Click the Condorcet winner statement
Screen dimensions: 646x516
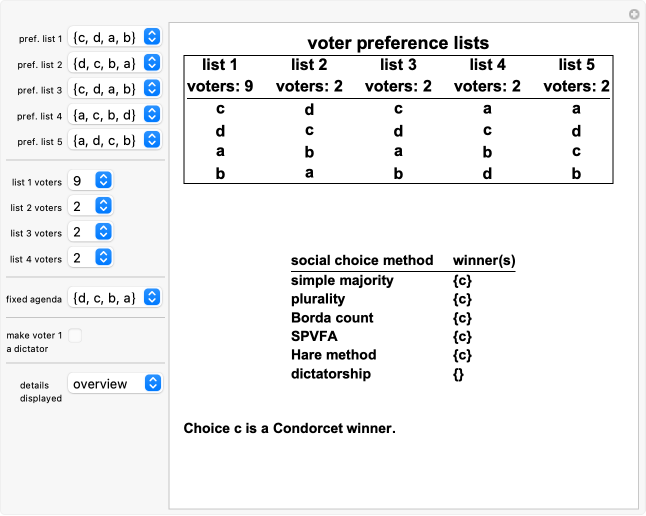tap(290, 429)
